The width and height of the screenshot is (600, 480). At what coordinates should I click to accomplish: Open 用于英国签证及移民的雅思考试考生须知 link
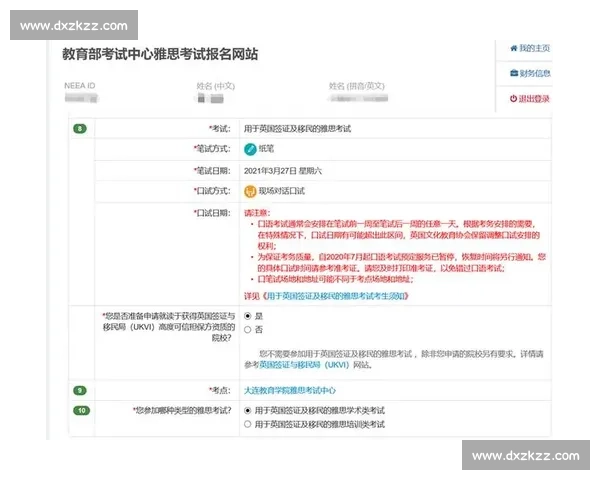(336, 296)
